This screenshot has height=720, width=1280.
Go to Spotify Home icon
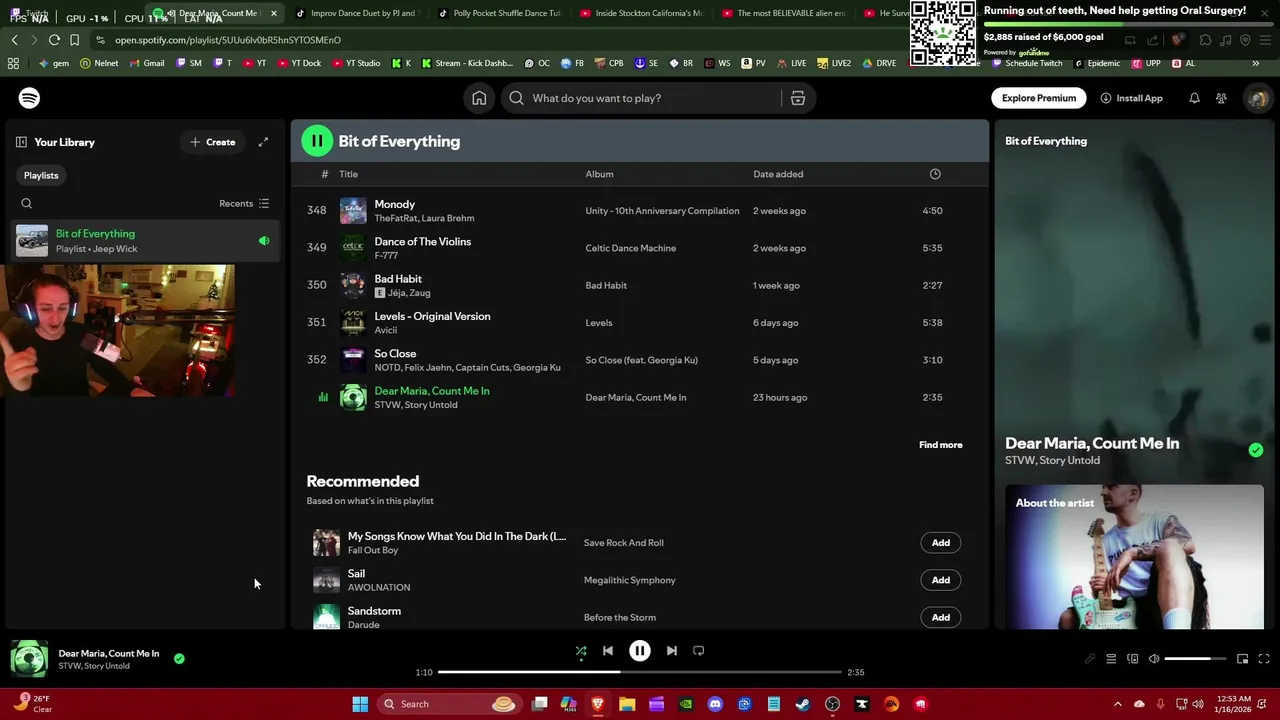[x=479, y=98]
